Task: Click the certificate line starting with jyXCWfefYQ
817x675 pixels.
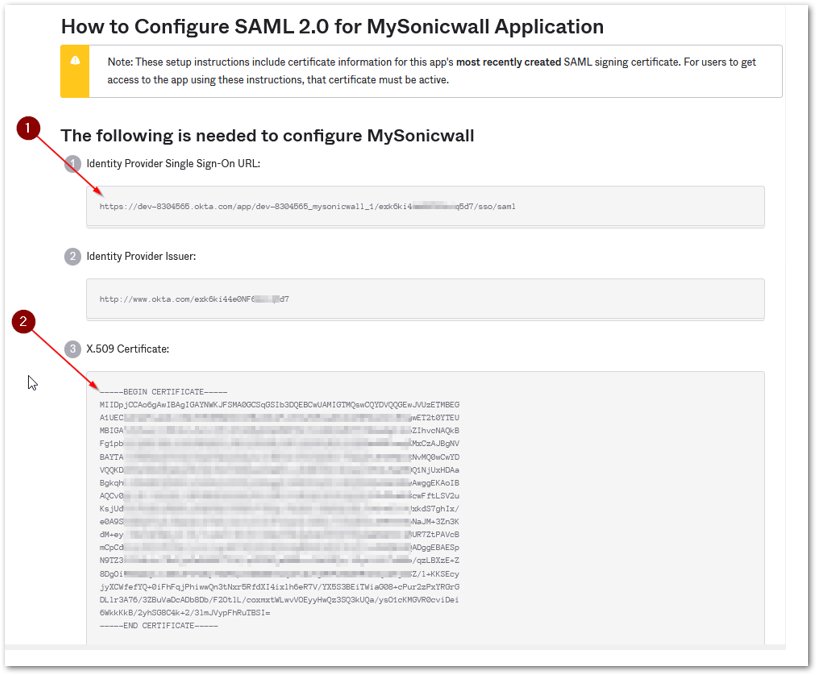Action: pos(279,586)
